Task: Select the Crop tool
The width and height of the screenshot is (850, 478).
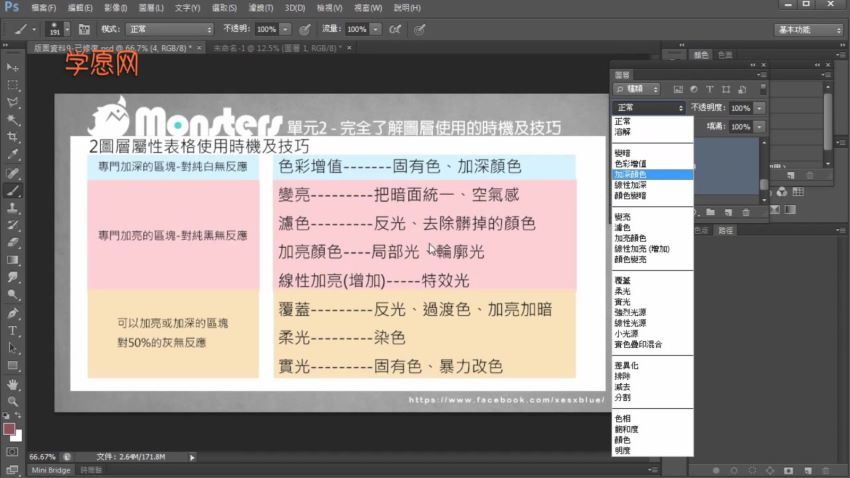Action: coord(13,138)
